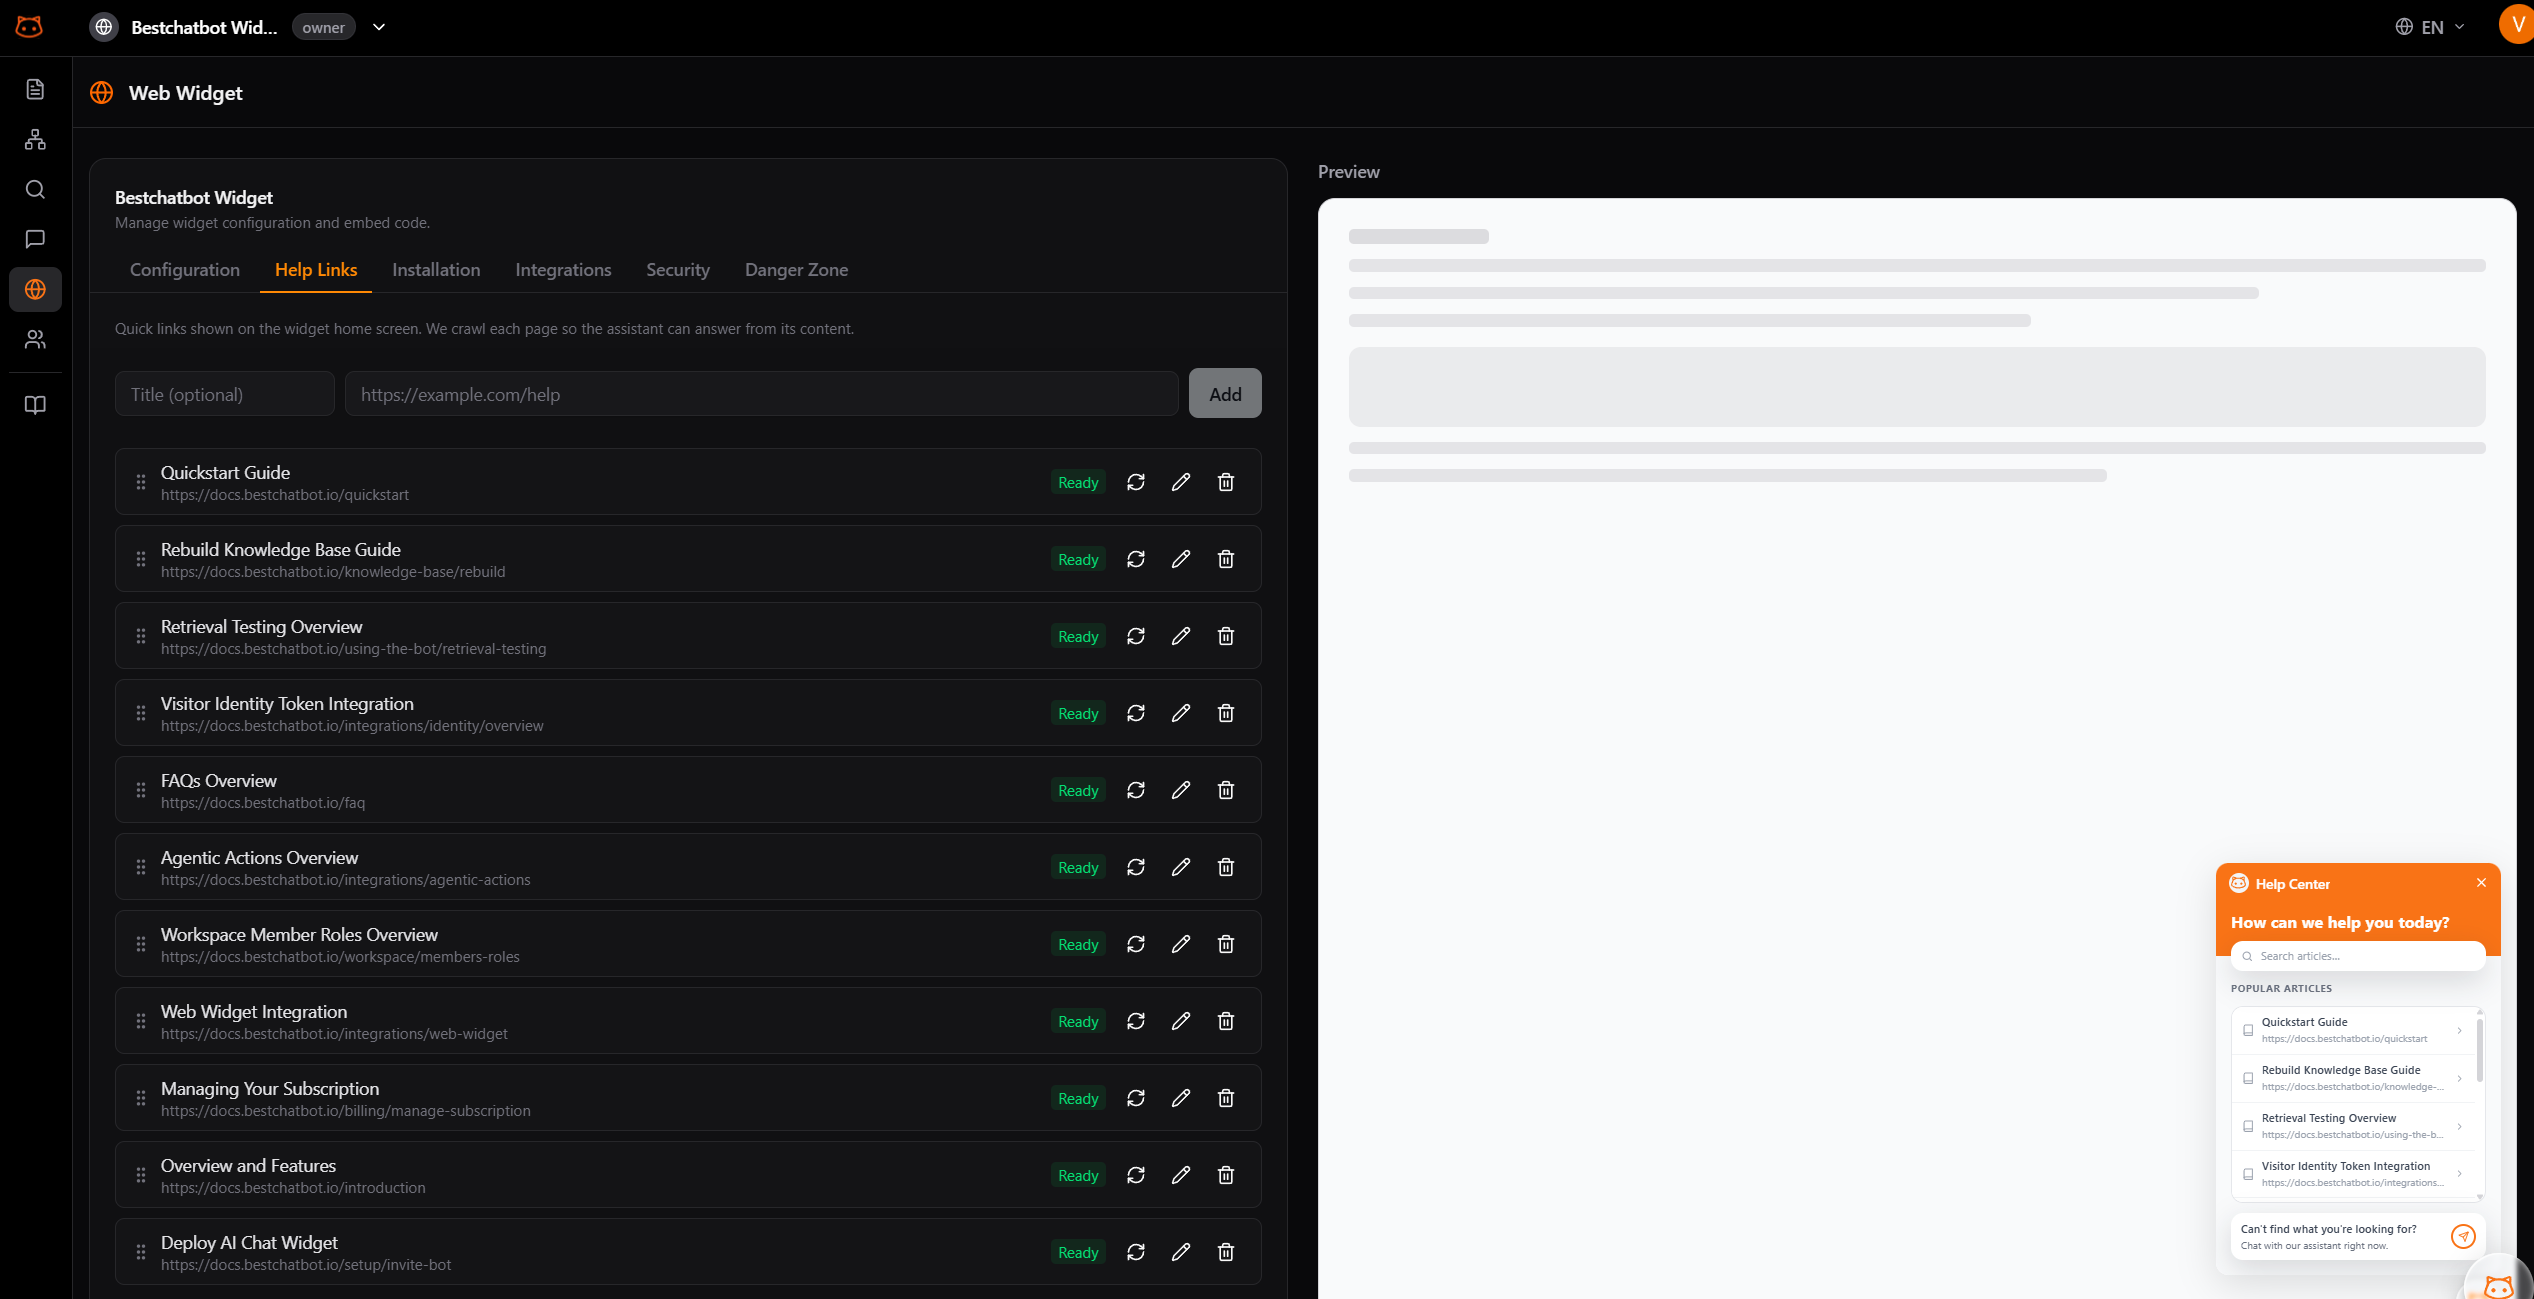Expand the Quickstart Guide article chevron in the widget

[x=2460, y=1030]
